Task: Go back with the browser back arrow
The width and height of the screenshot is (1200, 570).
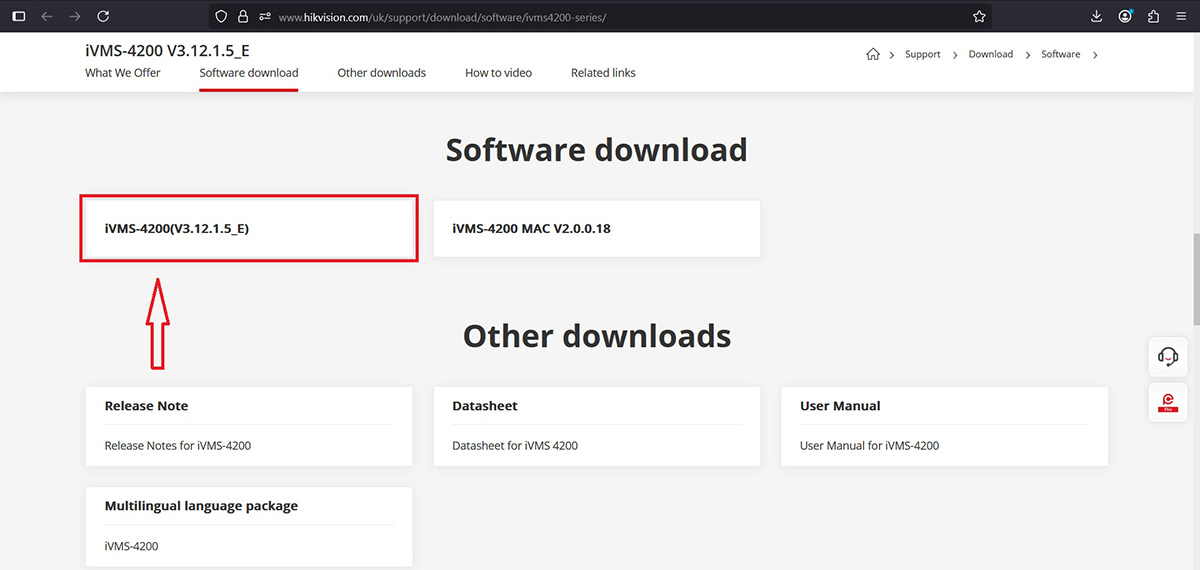Action: (47, 16)
